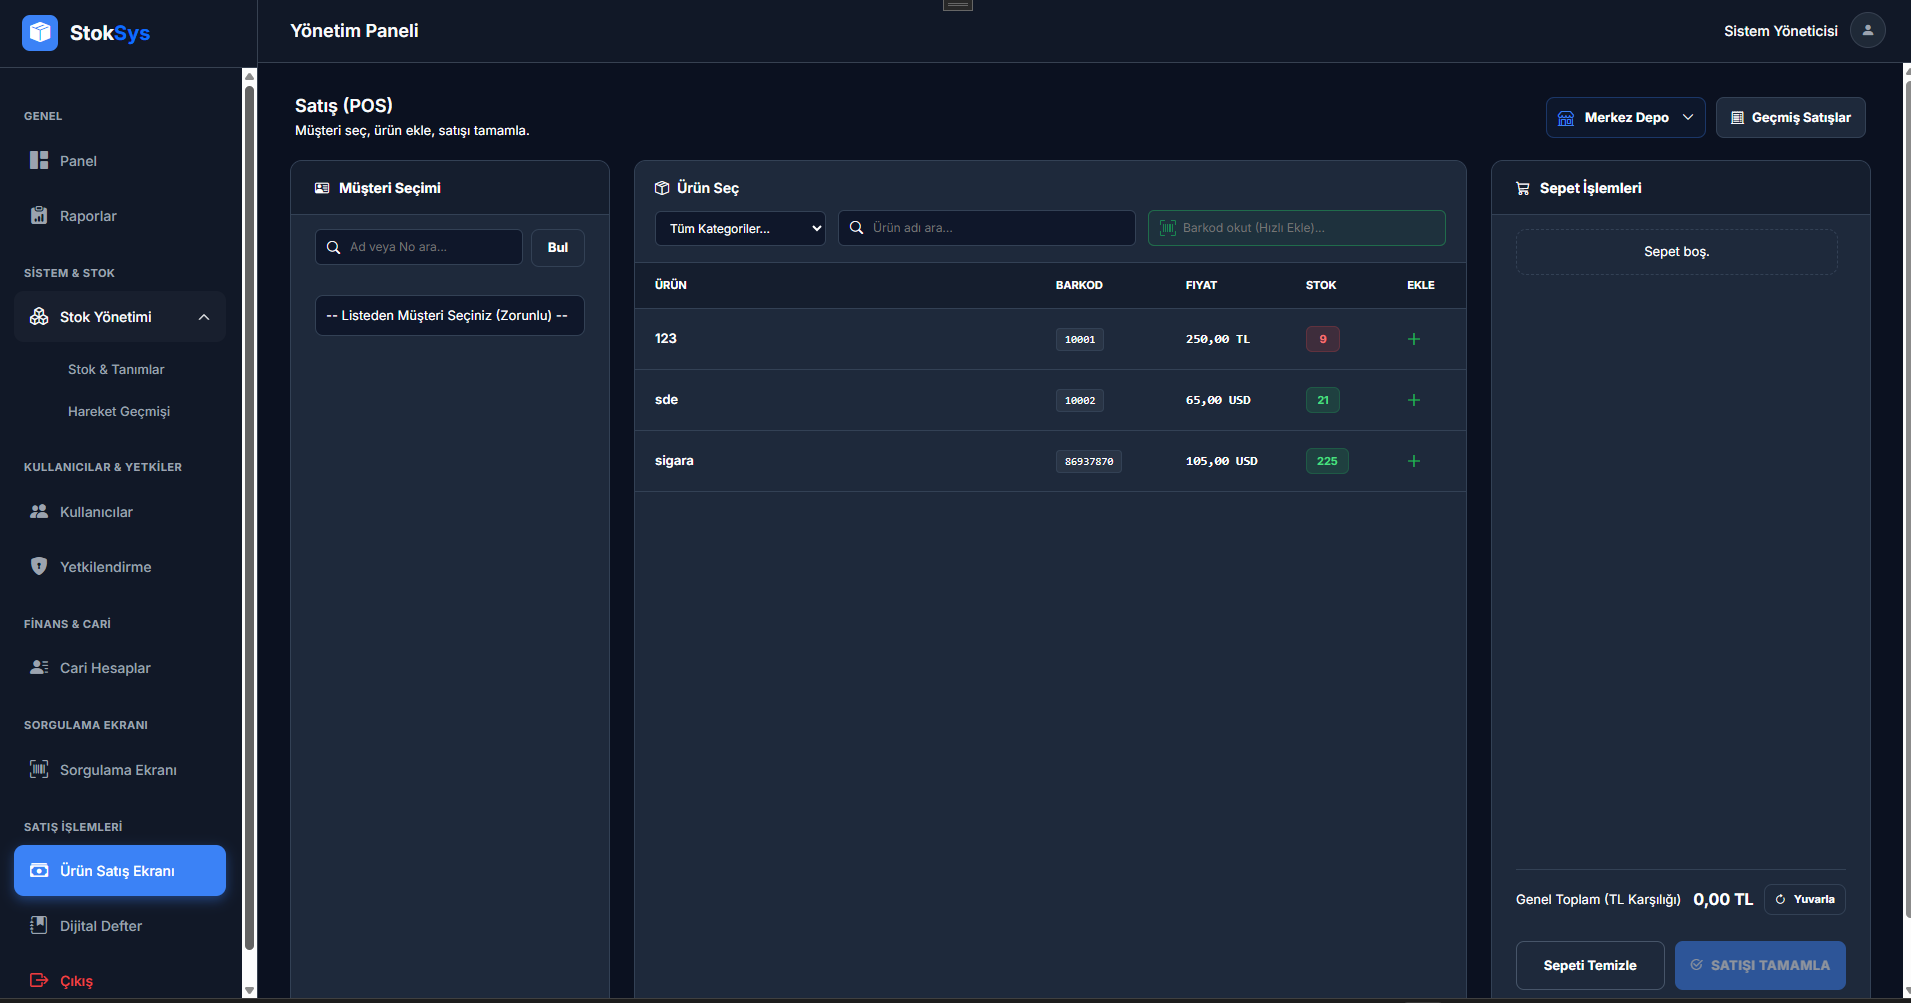Open the user profile avatar icon
Screen dimensions: 1911x1003
1867,31
